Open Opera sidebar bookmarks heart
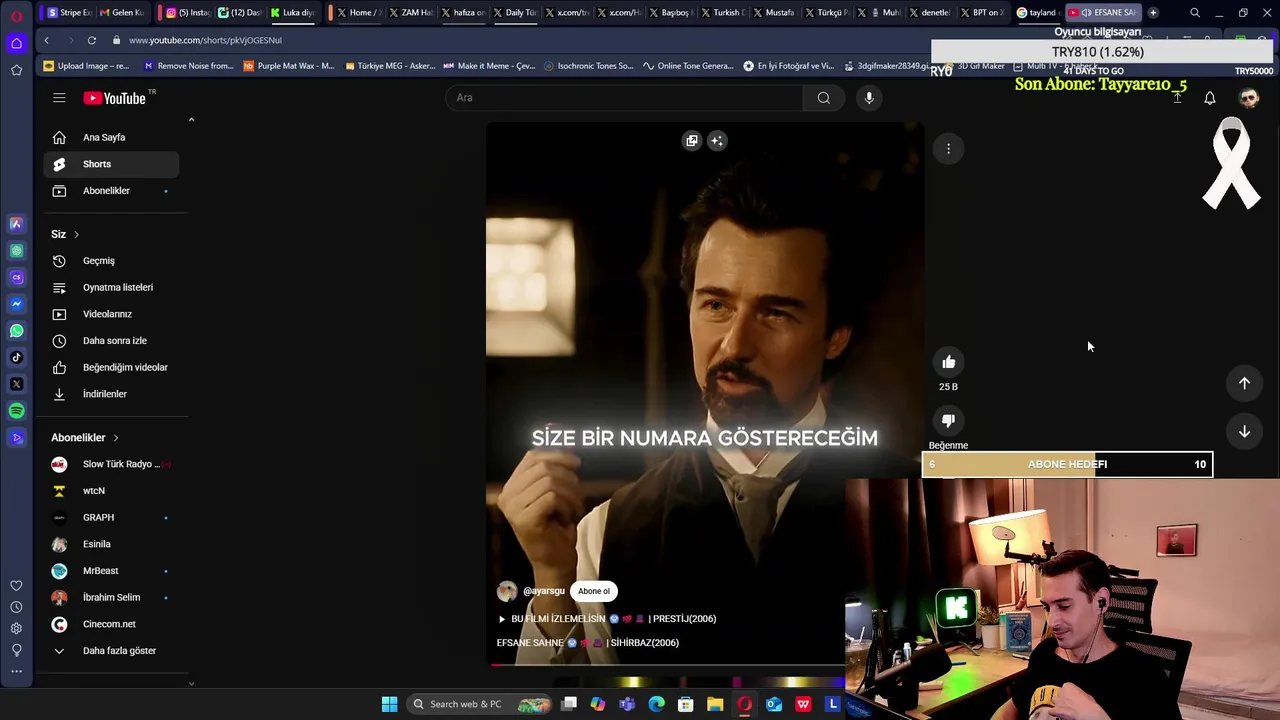 tap(16, 586)
